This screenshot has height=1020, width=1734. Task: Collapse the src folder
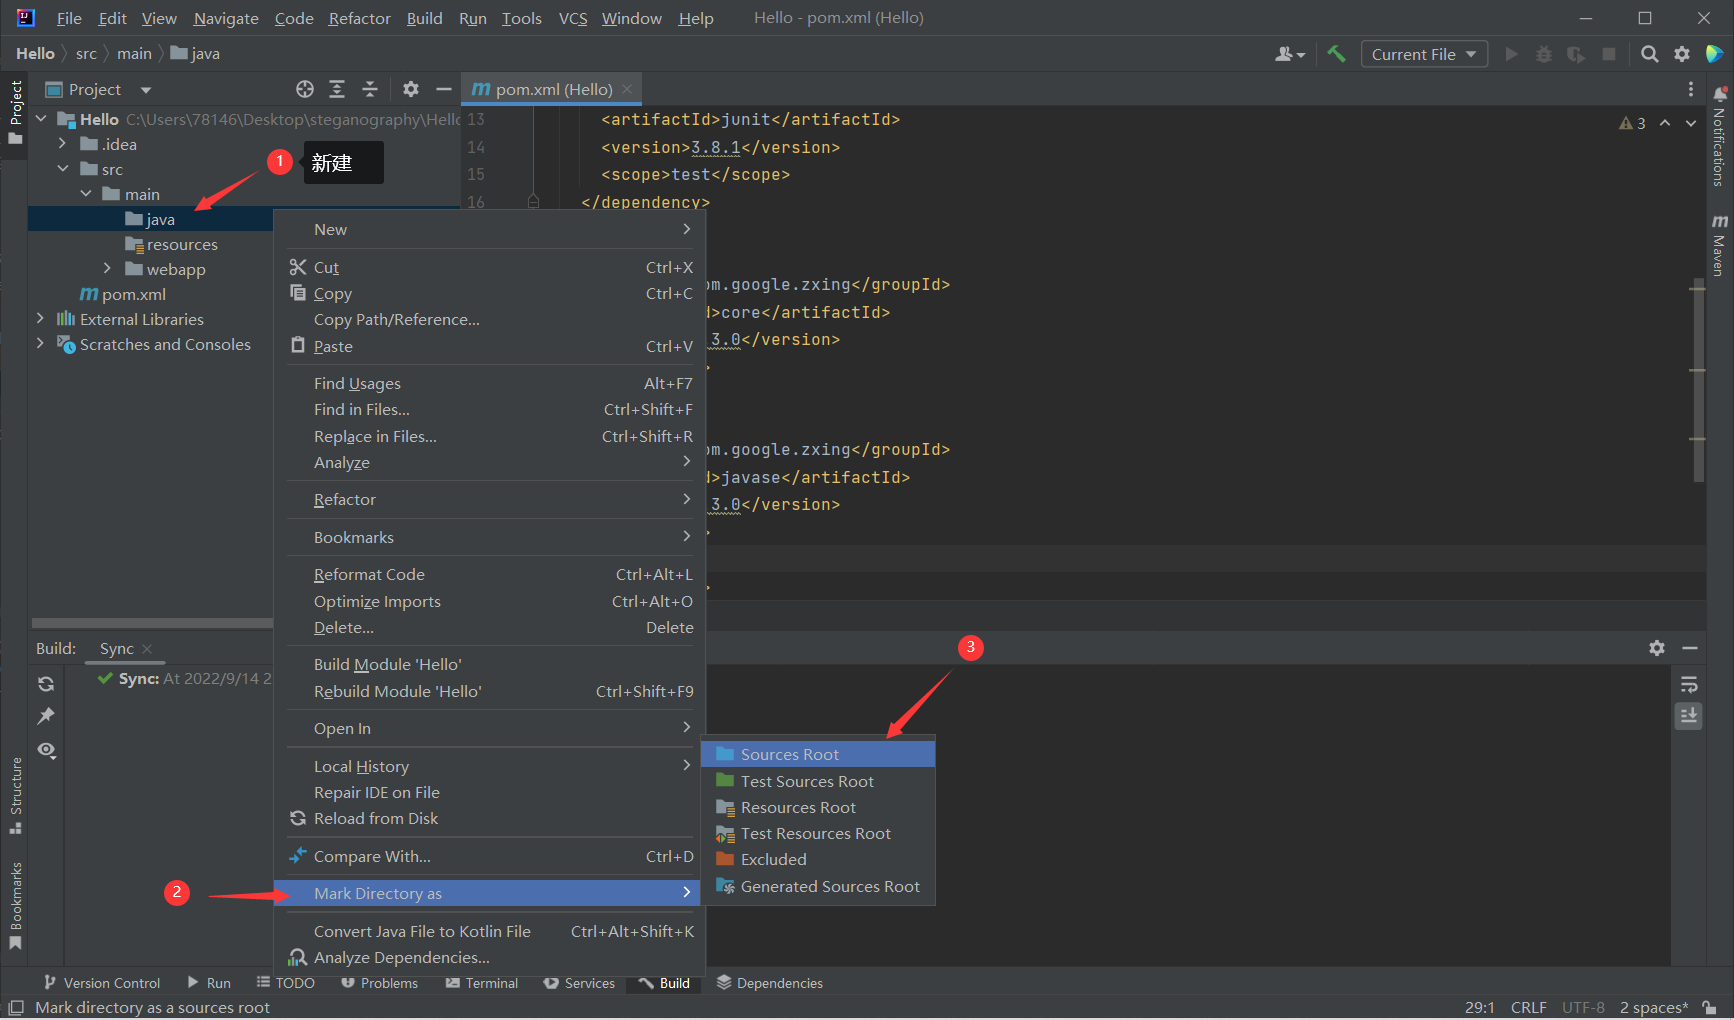pyautogui.click(x=63, y=169)
